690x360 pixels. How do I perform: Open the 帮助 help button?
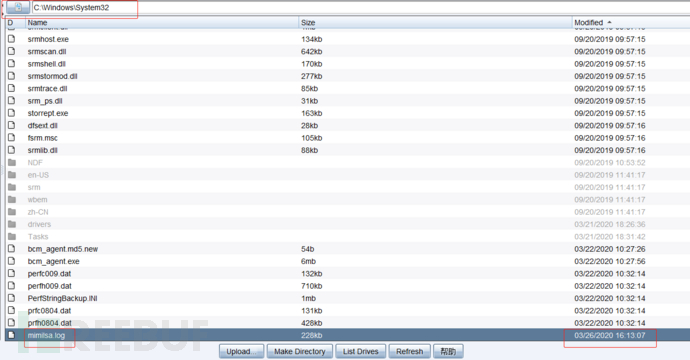[x=448, y=351]
